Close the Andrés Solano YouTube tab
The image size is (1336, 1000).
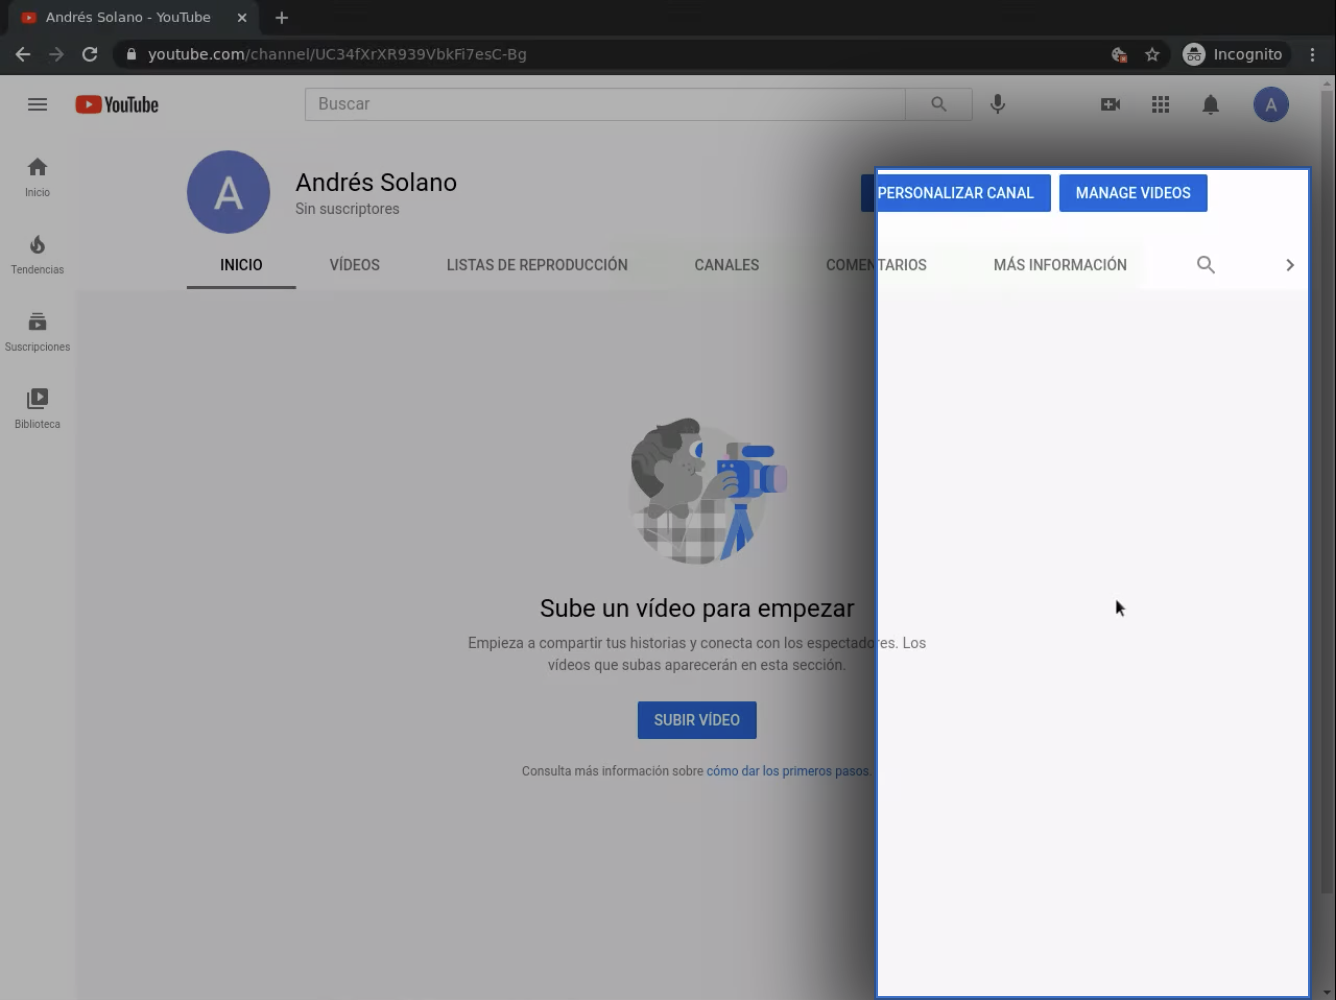tap(242, 17)
